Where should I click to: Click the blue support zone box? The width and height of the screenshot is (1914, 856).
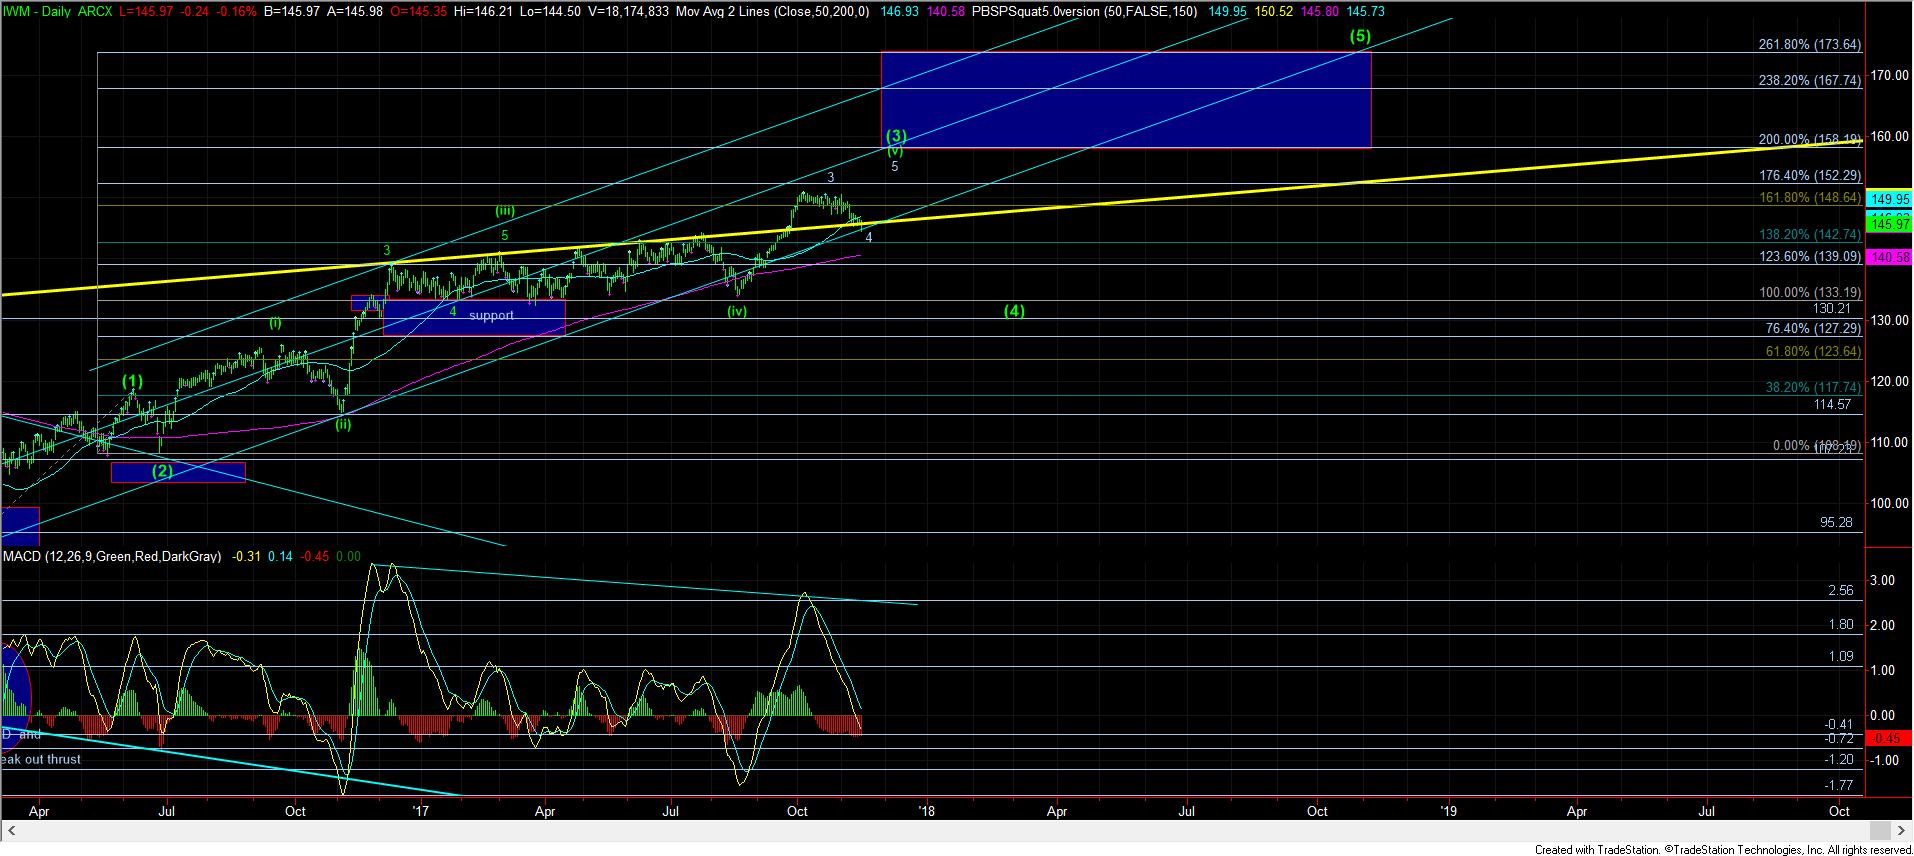point(474,317)
